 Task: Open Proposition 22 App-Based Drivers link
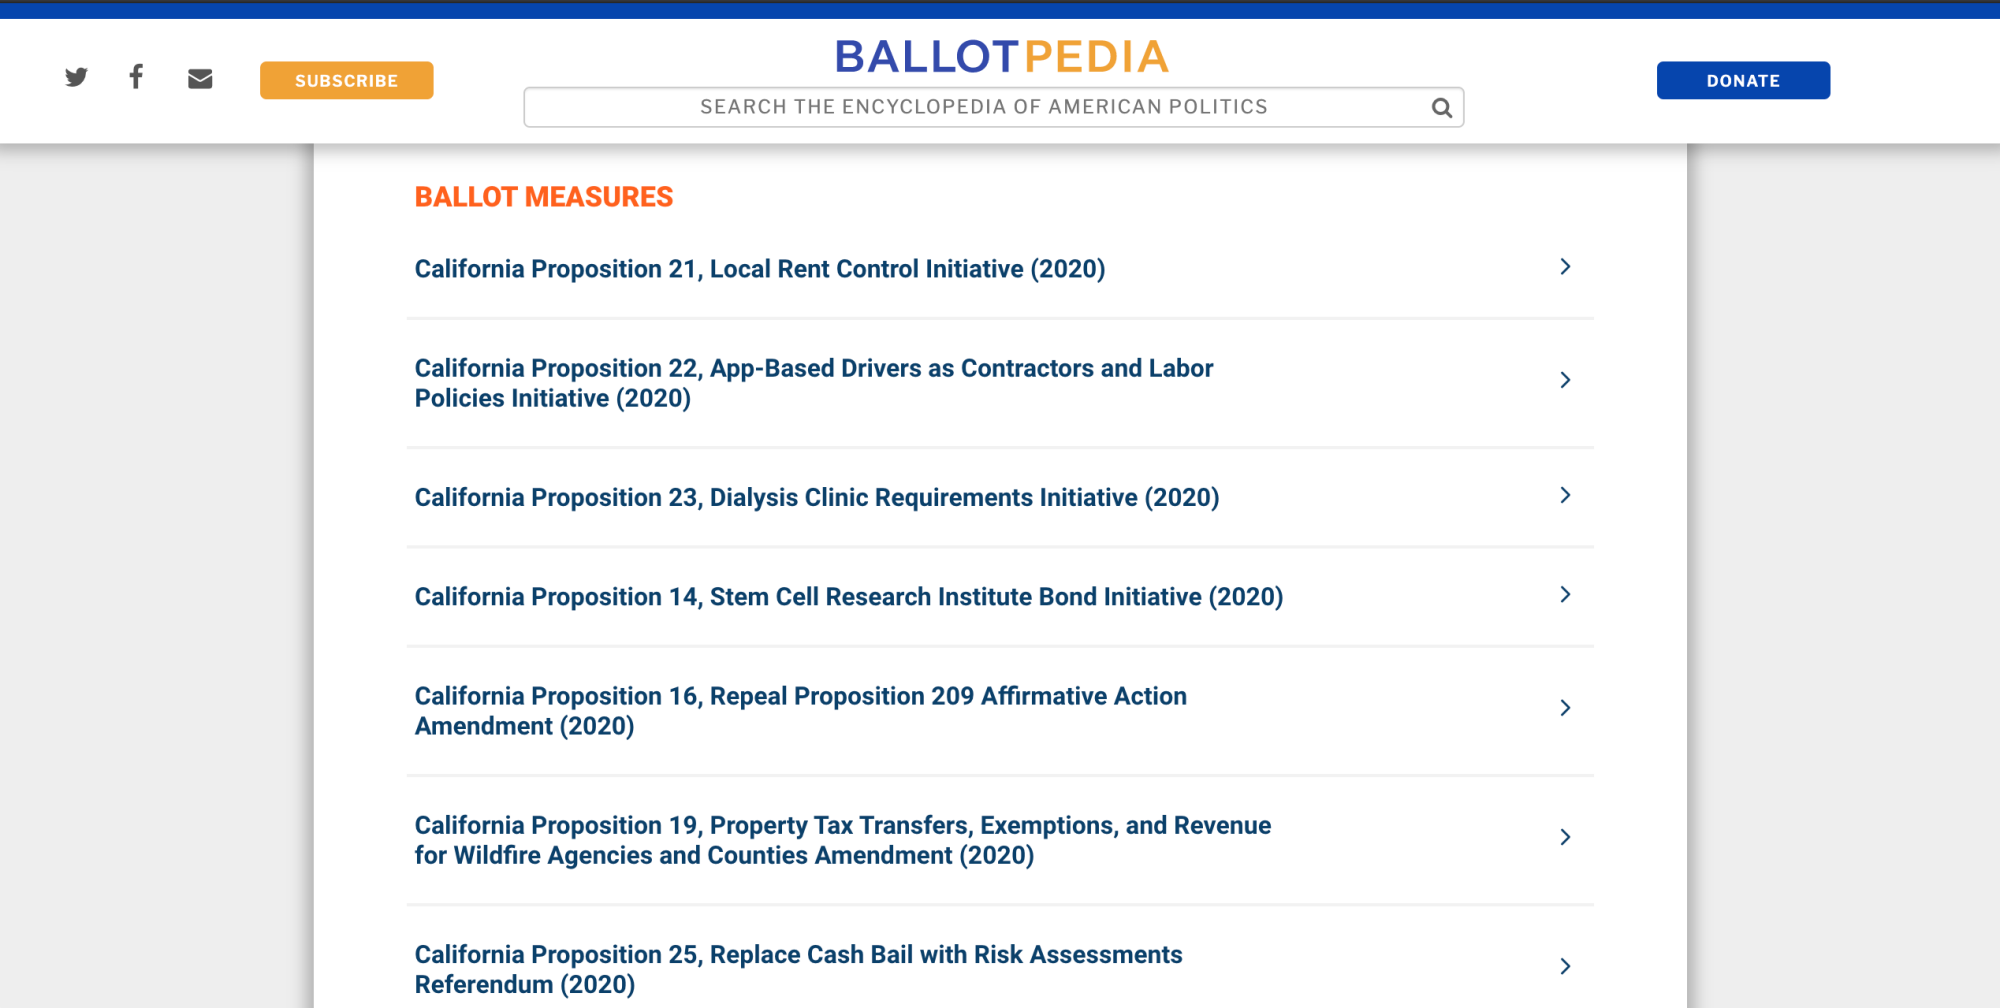pos(813,383)
